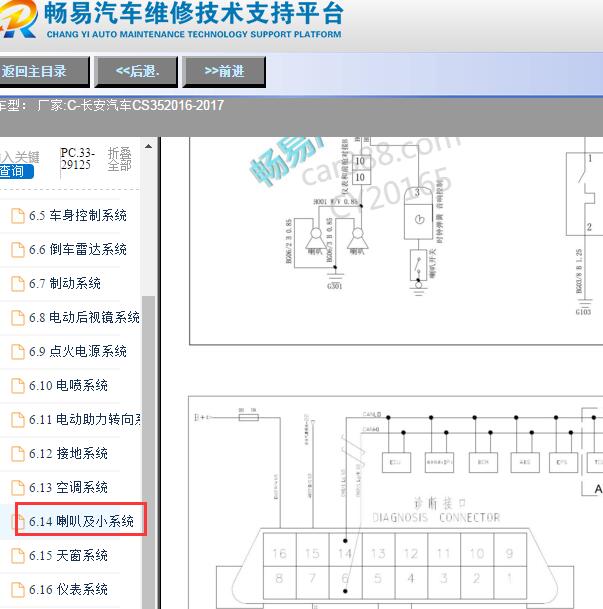Image resolution: width=603 pixels, height=609 pixels.
Task: Click the page icon beside 6.10 电喷系统
Action: [x=17, y=385]
